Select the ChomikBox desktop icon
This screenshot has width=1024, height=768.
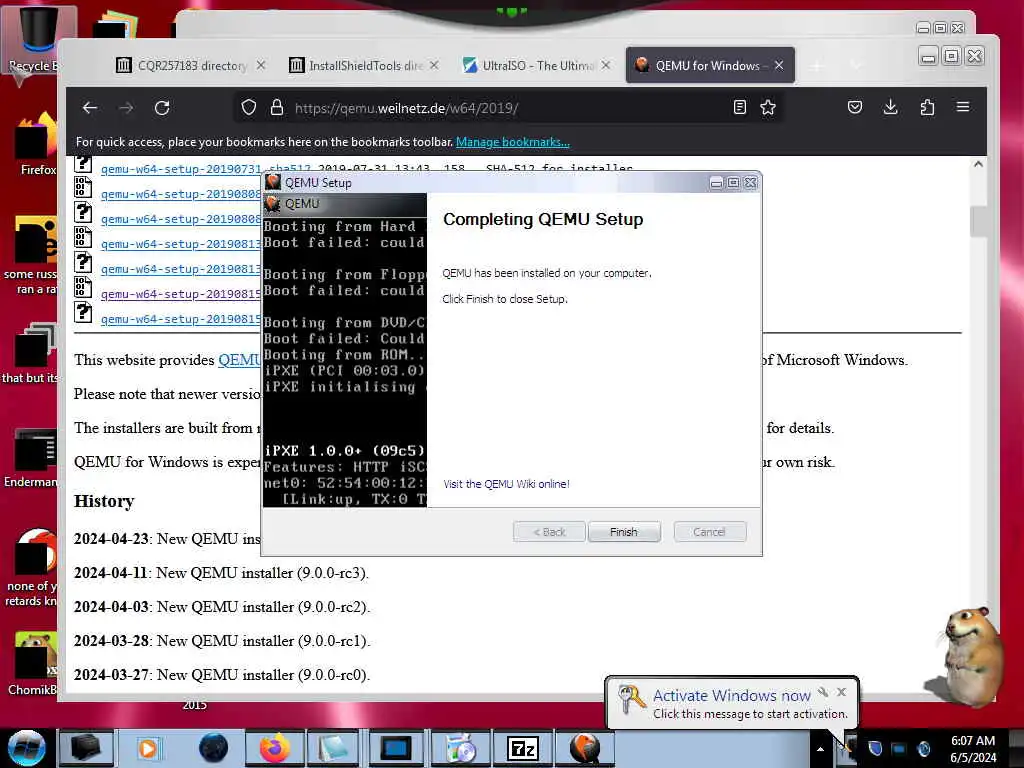[x=33, y=664]
